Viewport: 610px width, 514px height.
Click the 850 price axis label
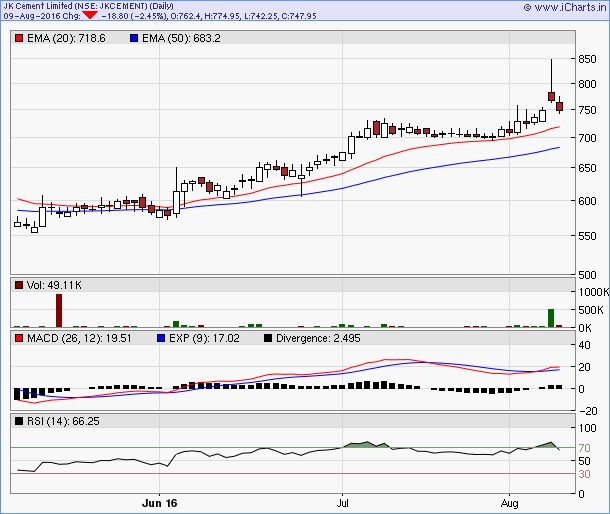[587, 59]
